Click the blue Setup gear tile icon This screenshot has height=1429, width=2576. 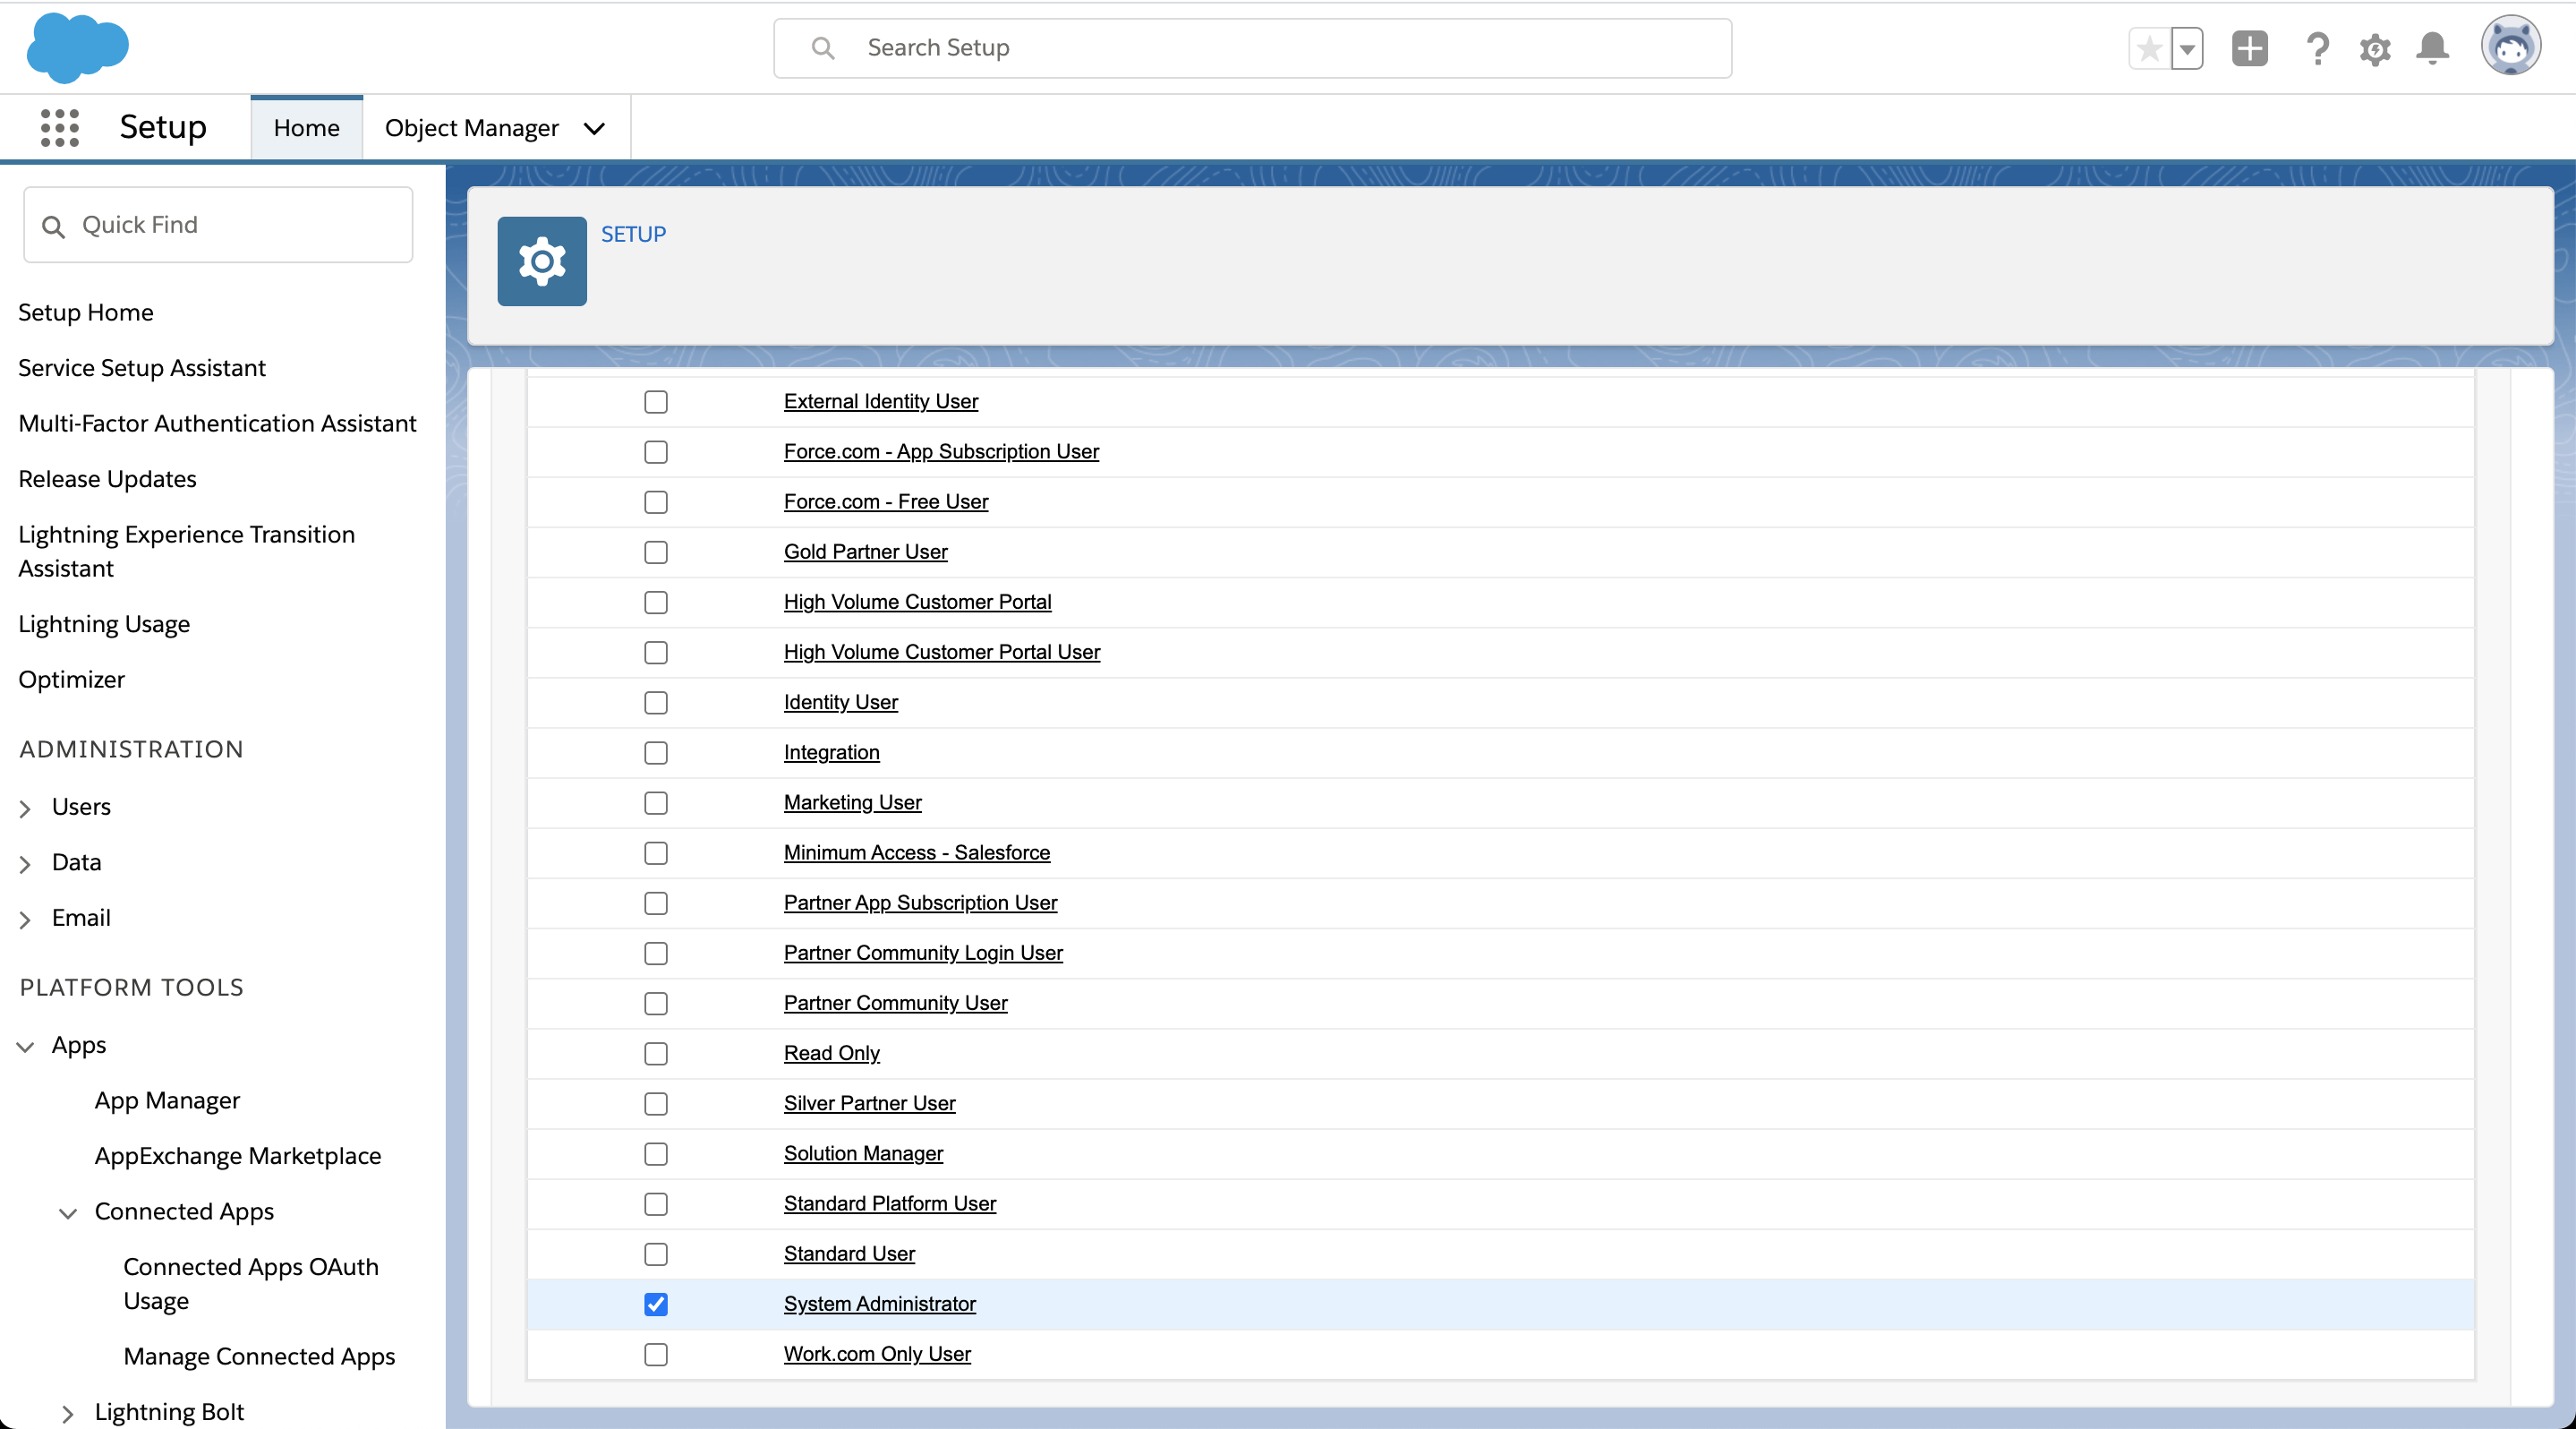point(542,261)
